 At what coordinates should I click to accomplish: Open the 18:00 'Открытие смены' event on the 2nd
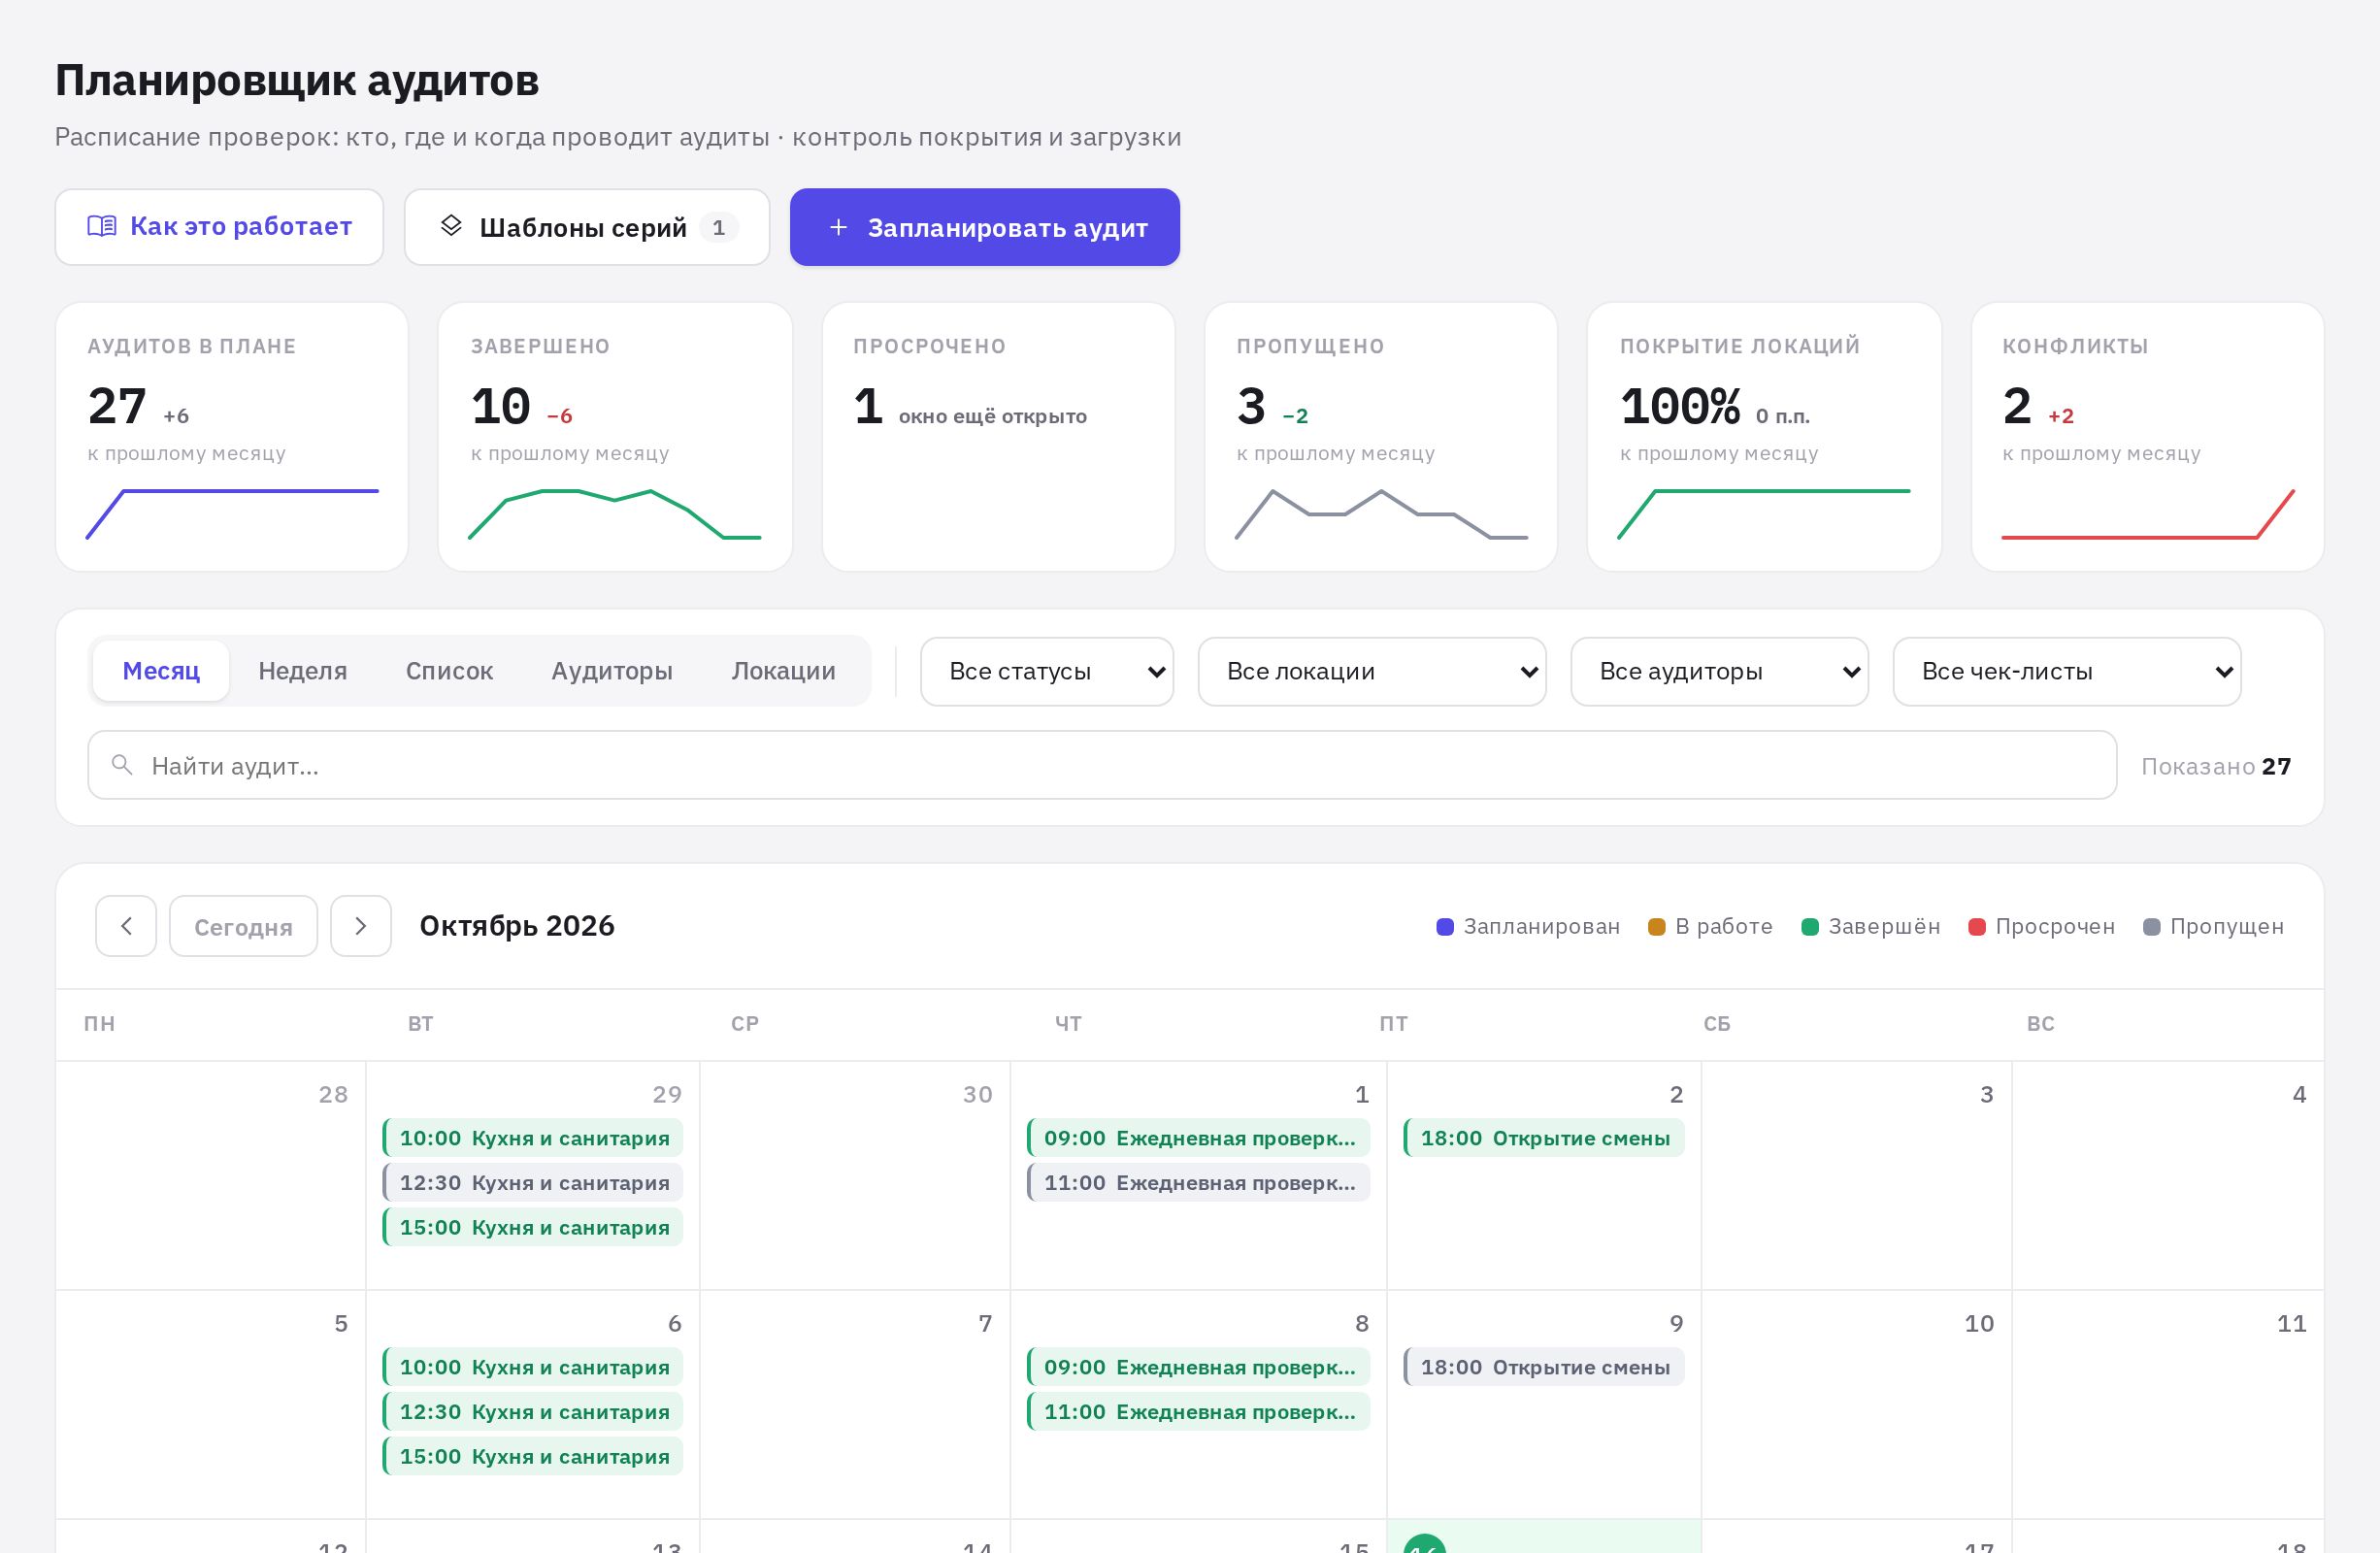point(1544,1138)
